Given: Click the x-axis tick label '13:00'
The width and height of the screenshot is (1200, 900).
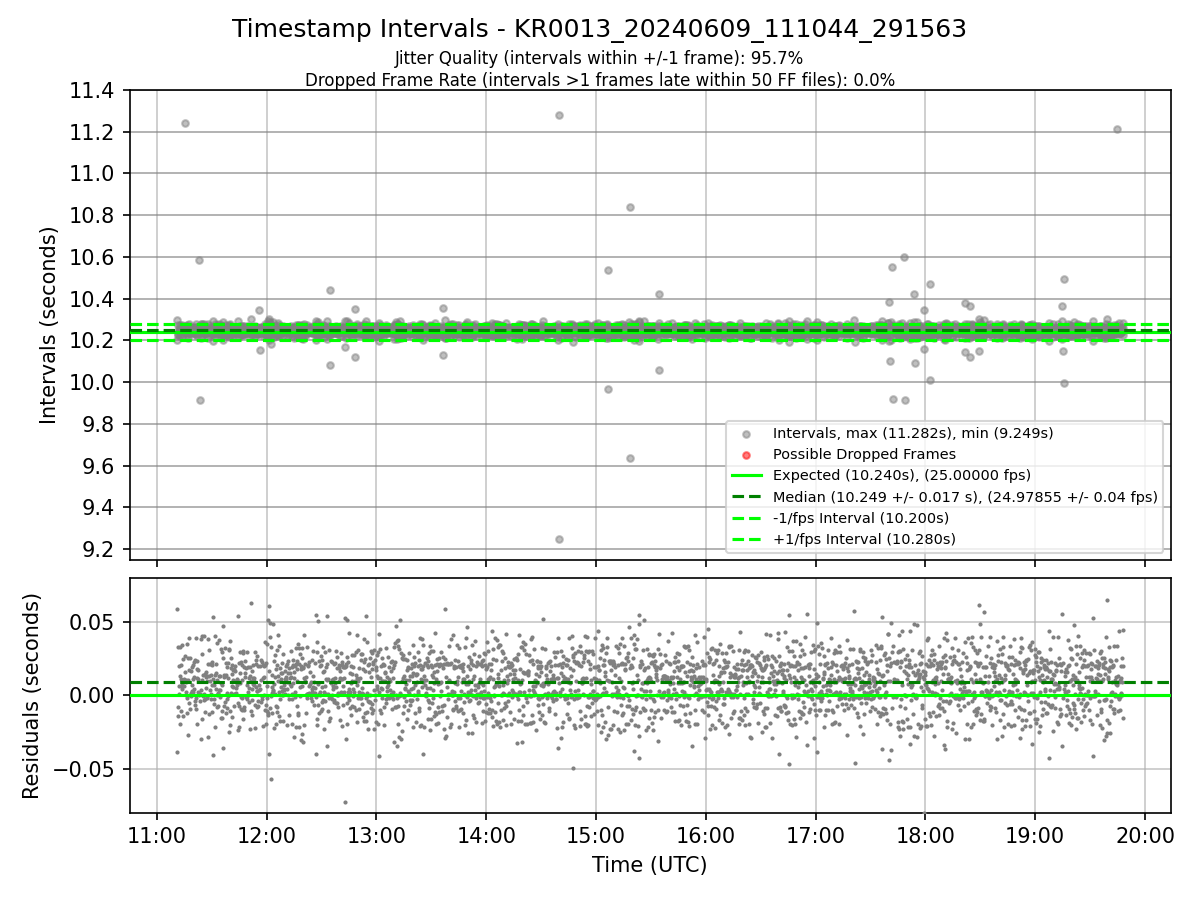Looking at the screenshot, I should pyautogui.click(x=376, y=835).
